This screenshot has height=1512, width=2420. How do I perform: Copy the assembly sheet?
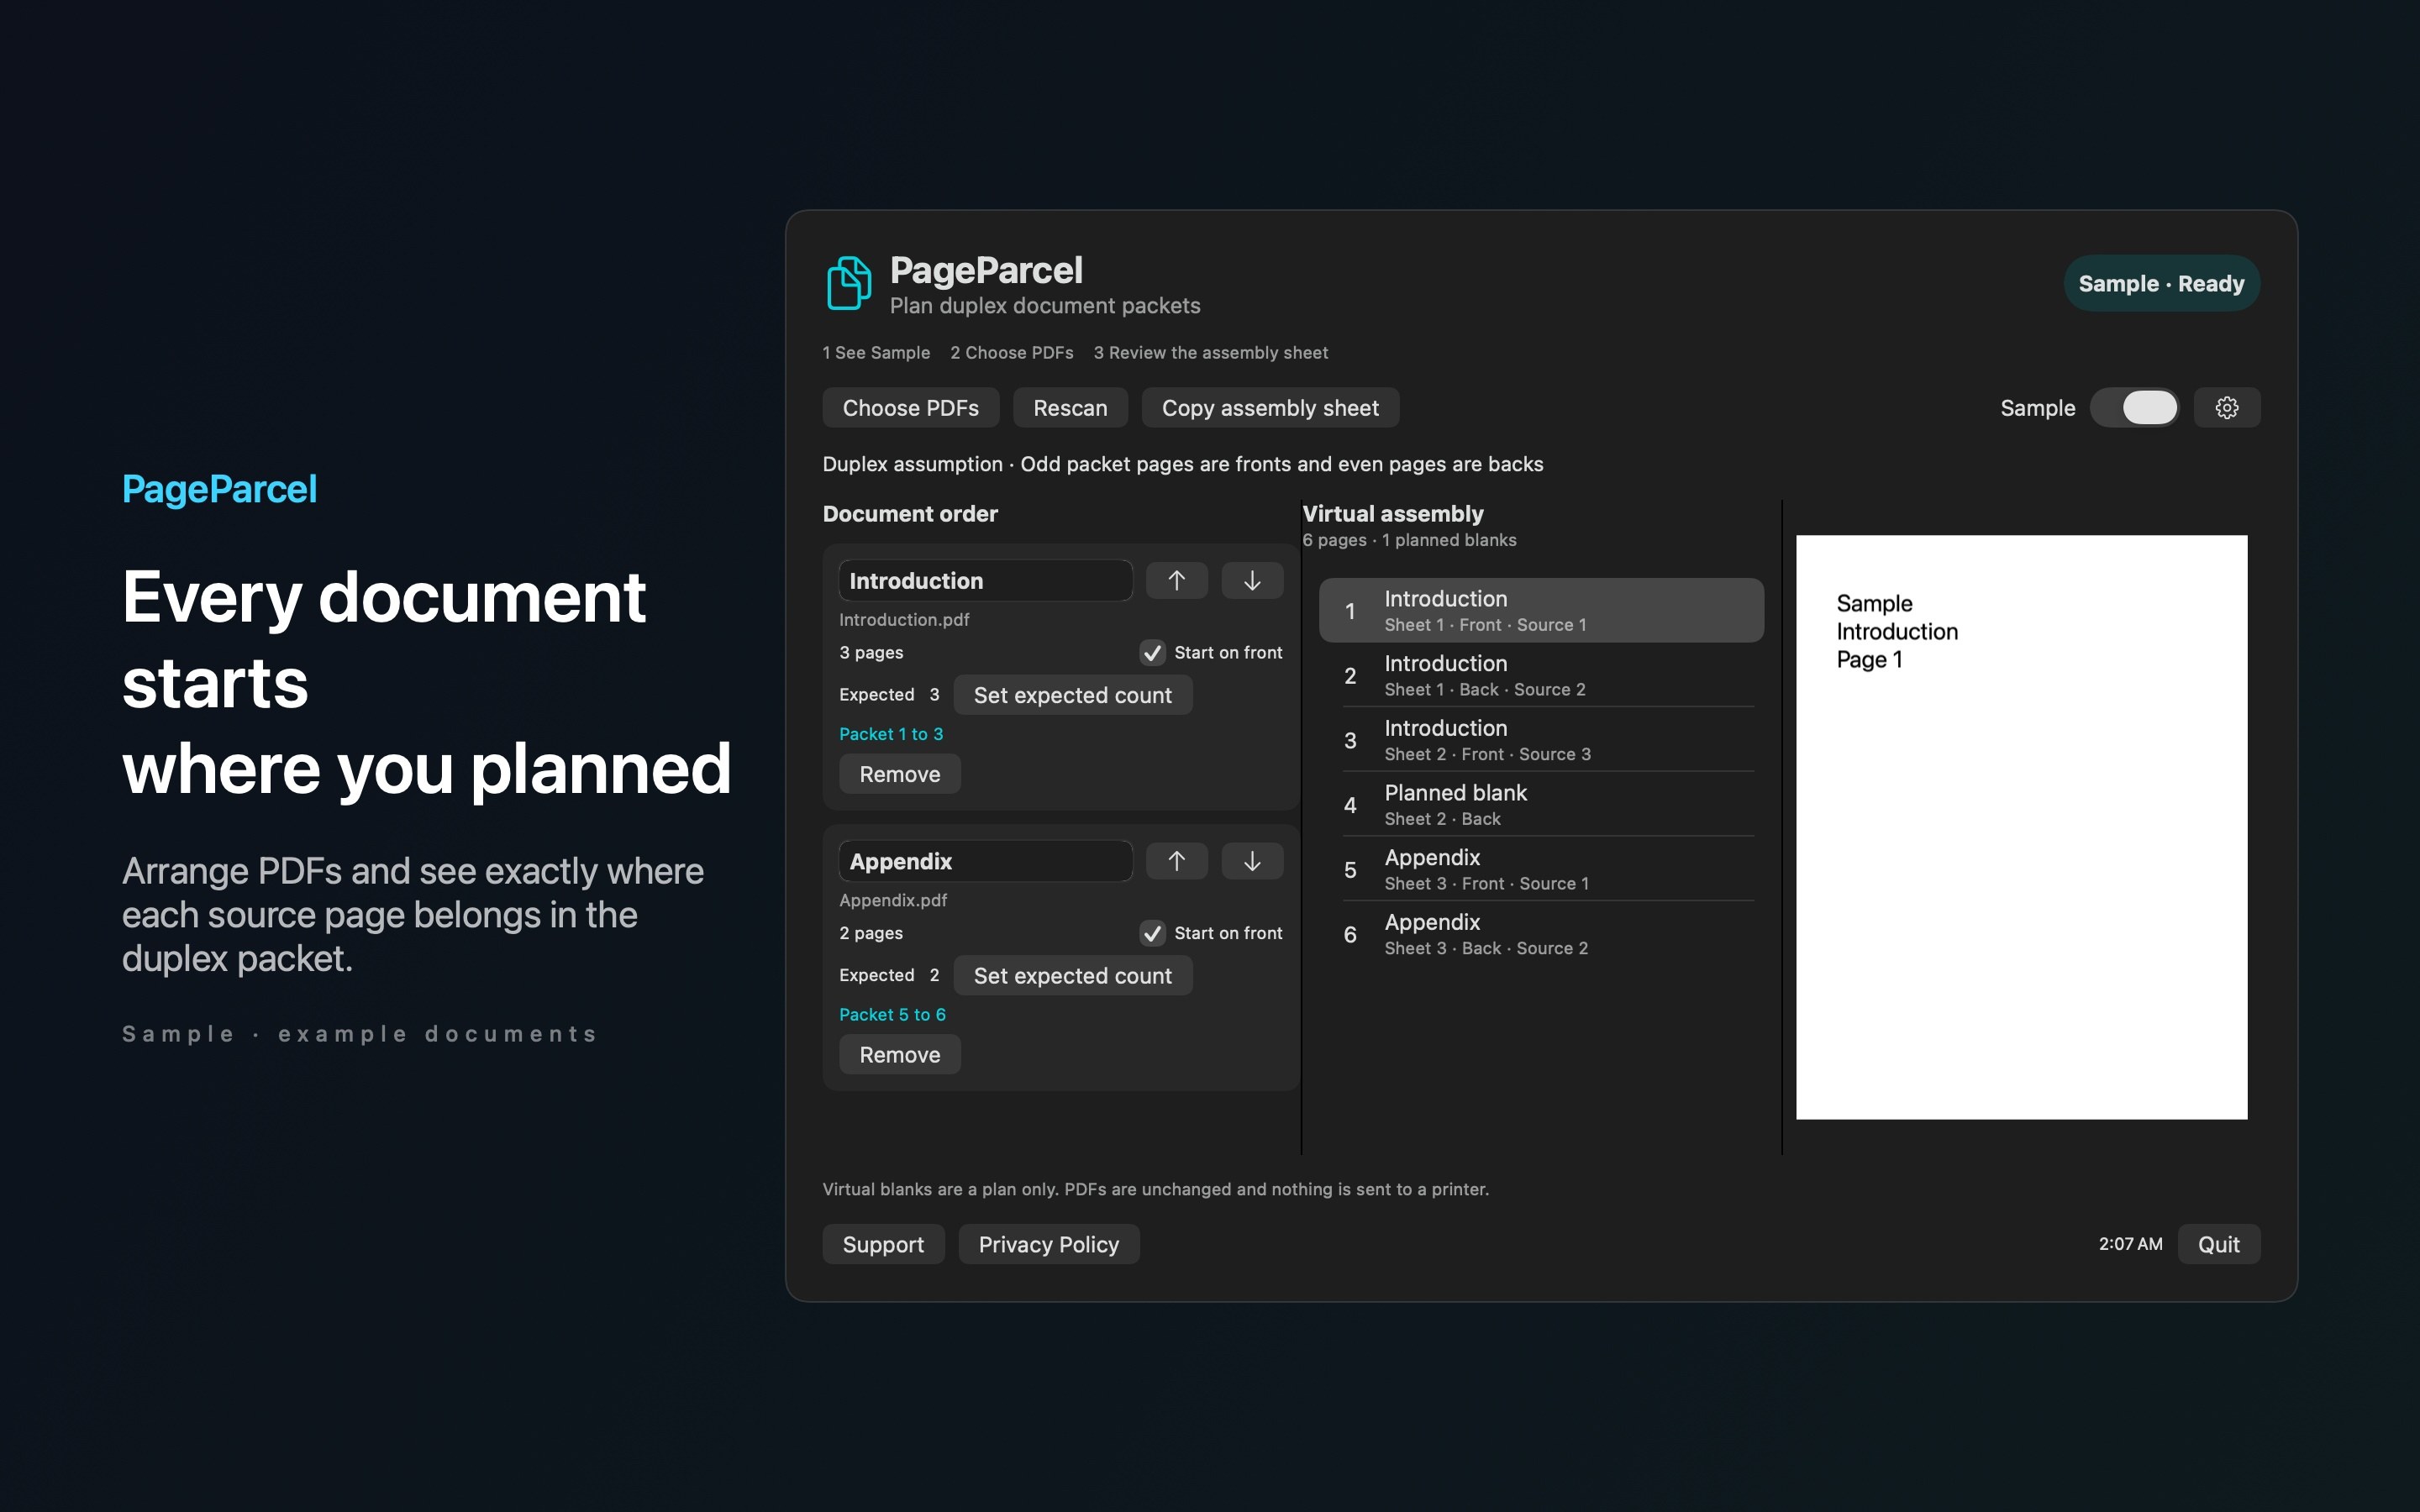click(x=1270, y=408)
